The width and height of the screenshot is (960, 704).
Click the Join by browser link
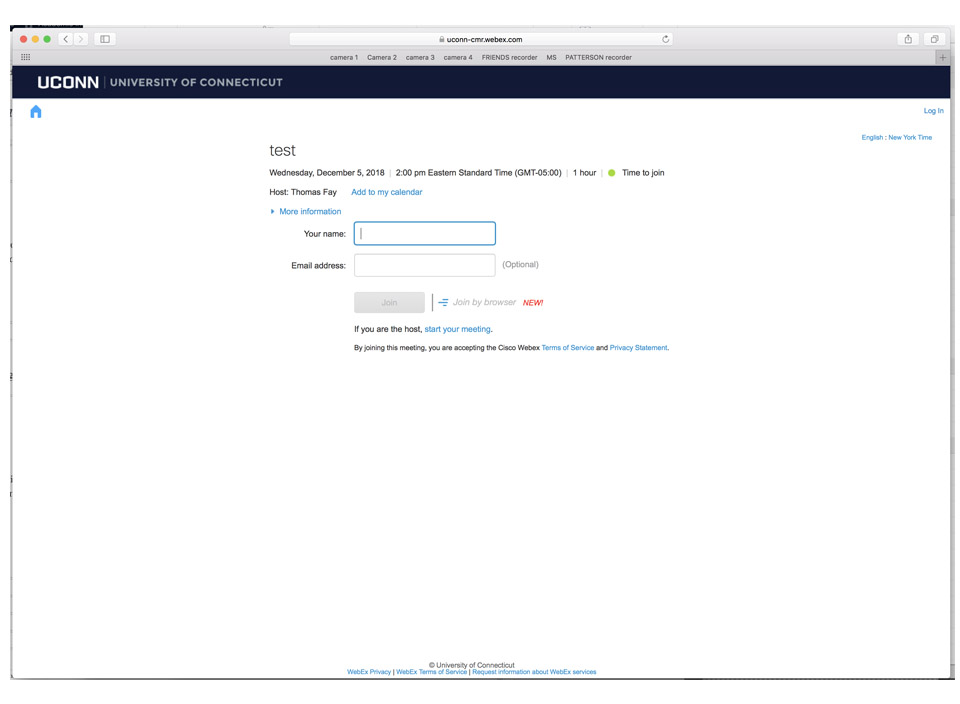pyautogui.click(x=484, y=302)
